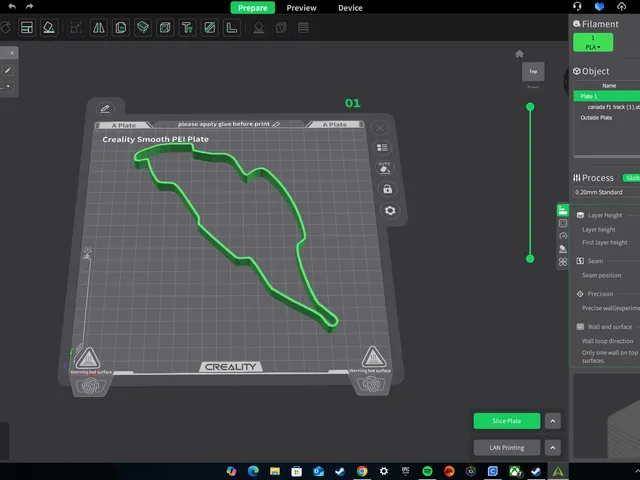
Task: Toggle the Global process switch
Action: click(x=631, y=178)
